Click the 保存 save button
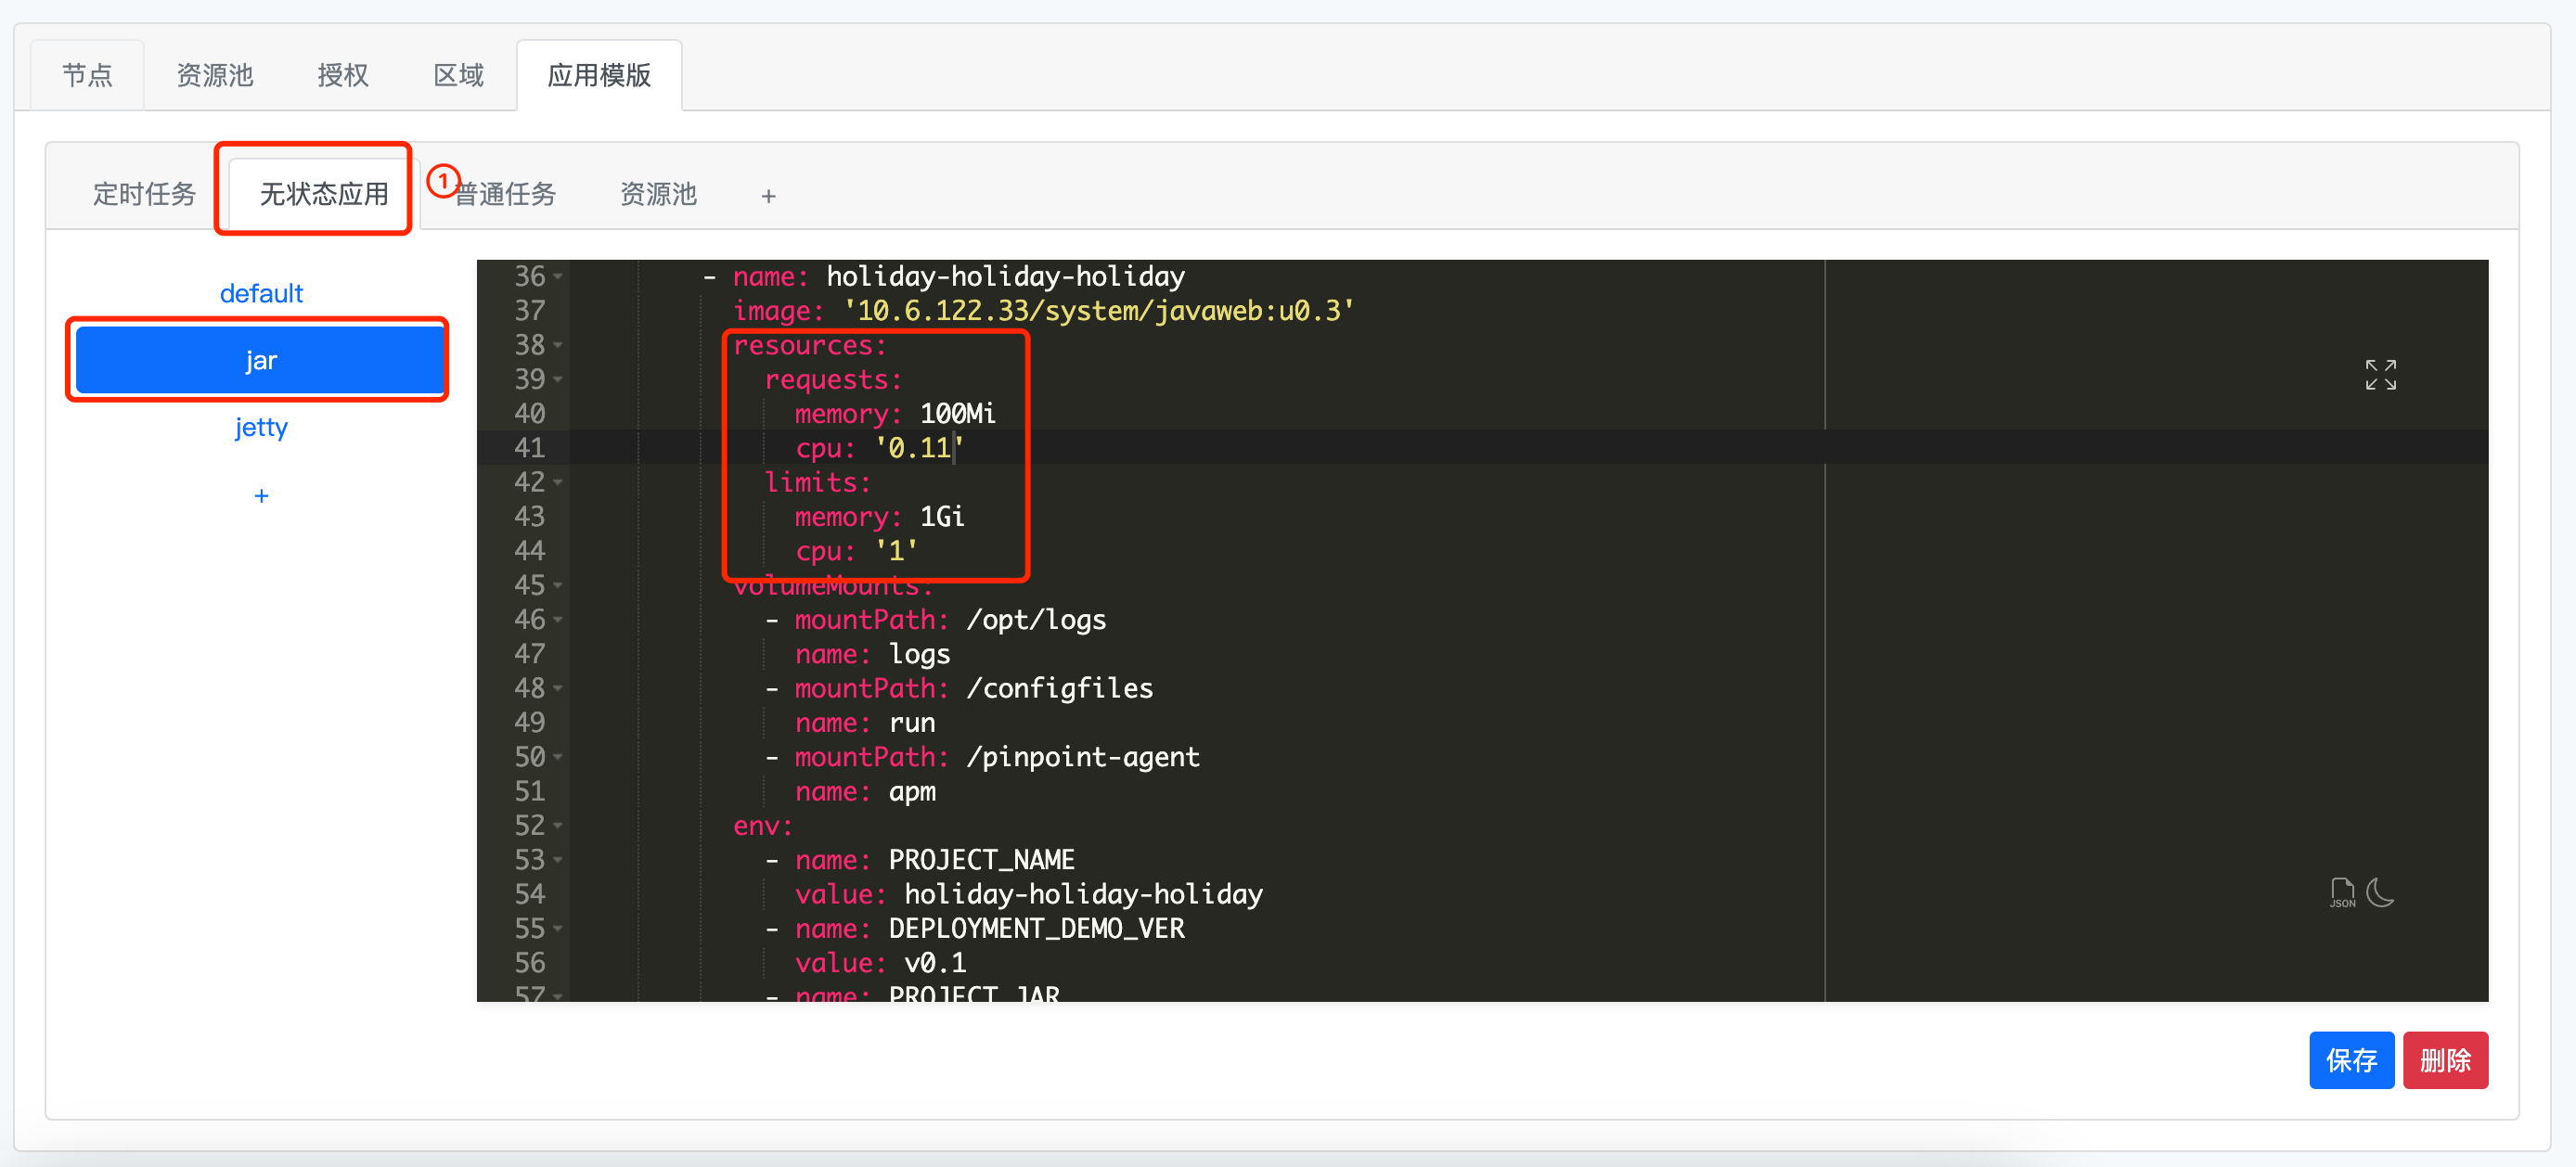This screenshot has height=1167, width=2576. point(2351,1060)
